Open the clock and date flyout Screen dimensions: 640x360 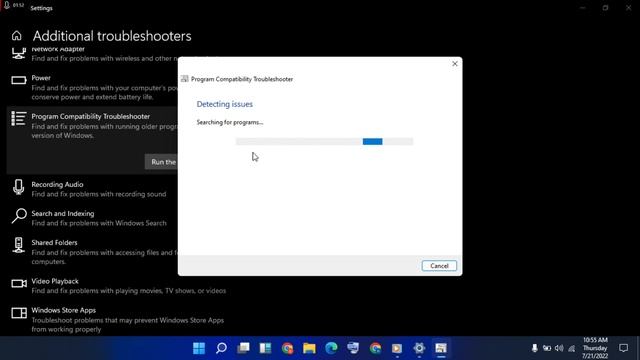point(595,348)
